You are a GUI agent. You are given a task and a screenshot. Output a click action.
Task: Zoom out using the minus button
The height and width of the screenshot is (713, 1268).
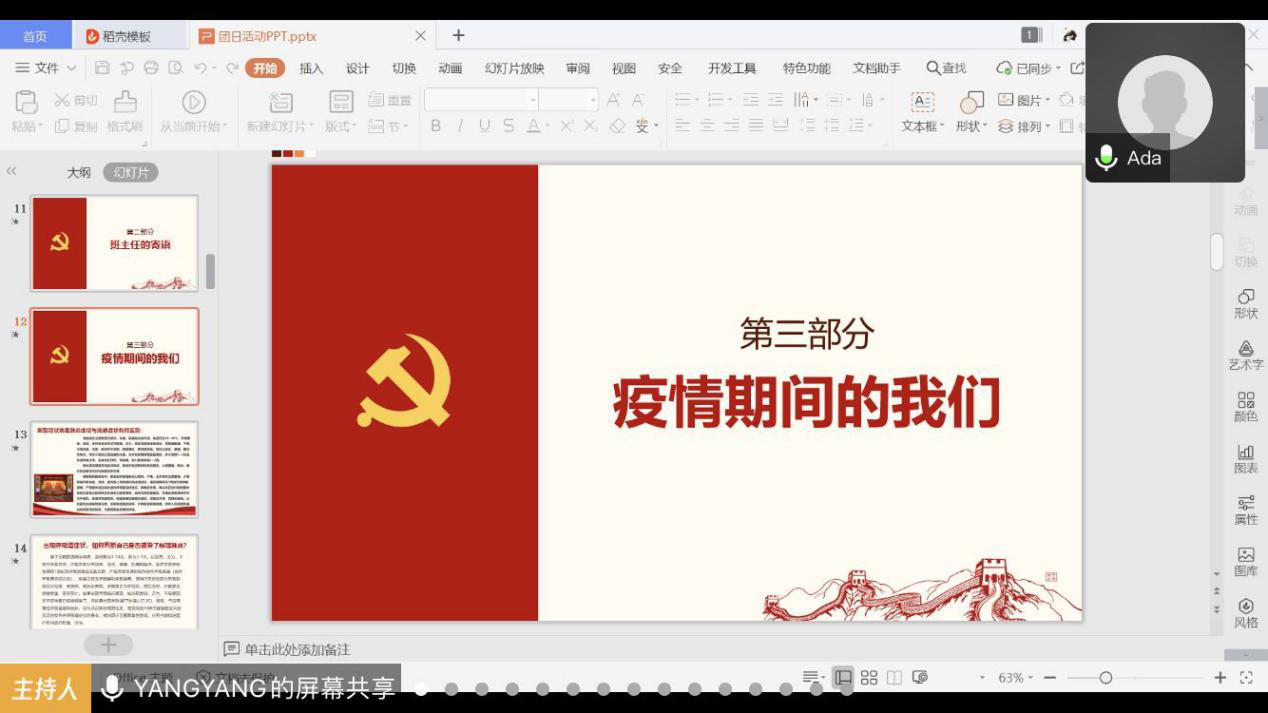[x=1050, y=678]
